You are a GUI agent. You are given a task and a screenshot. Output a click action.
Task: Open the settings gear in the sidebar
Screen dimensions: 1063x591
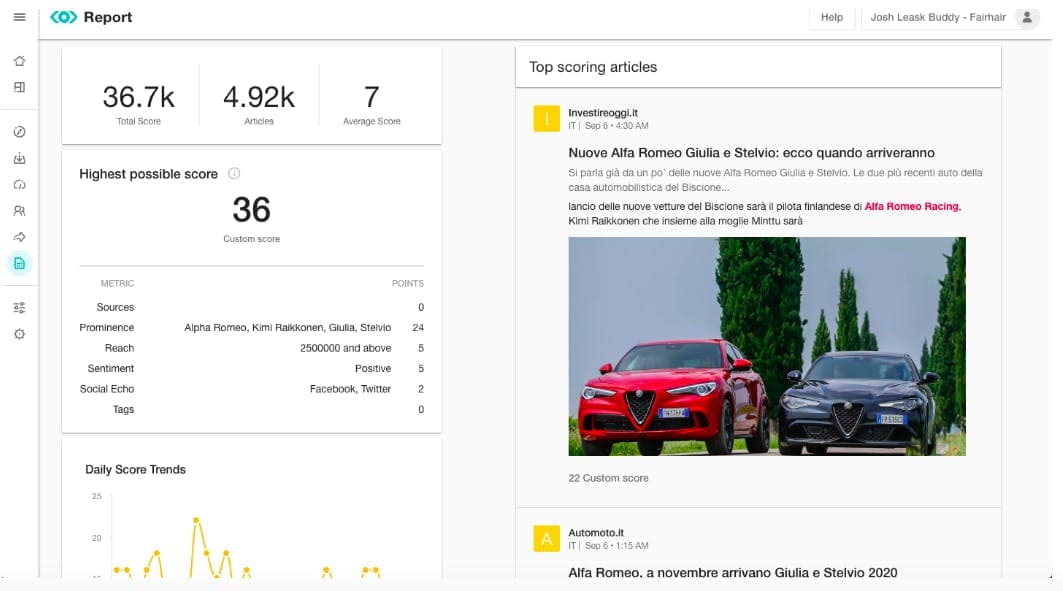19,333
